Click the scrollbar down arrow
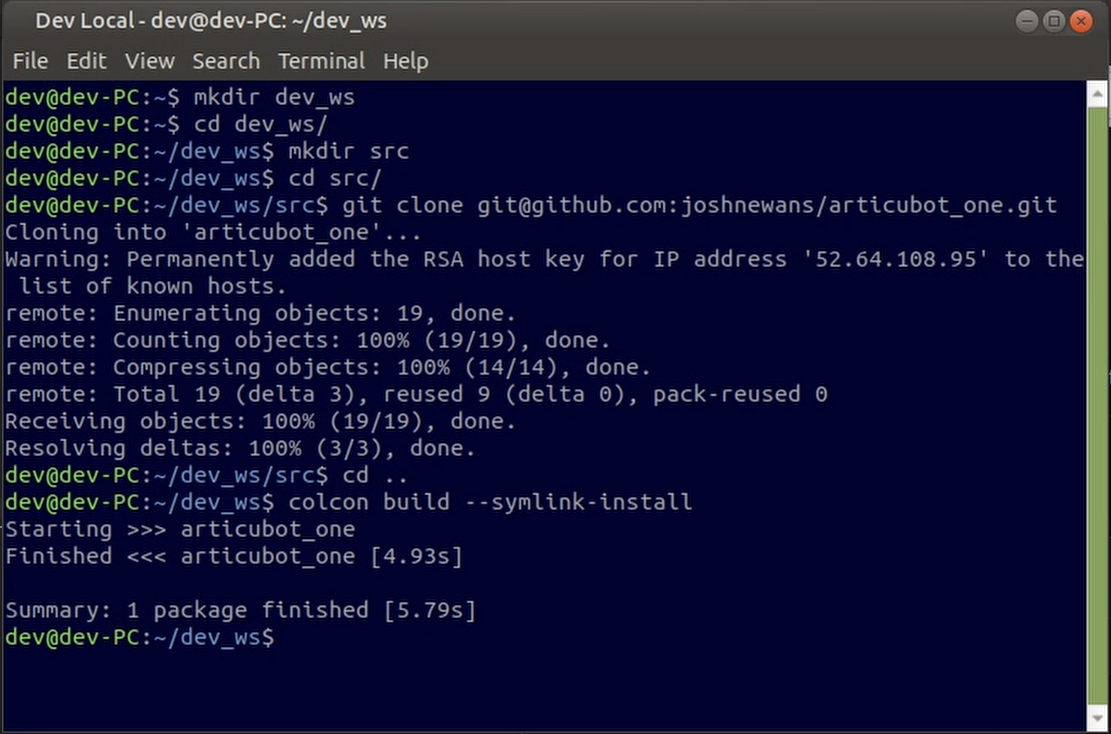Image resolution: width=1111 pixels, height=734 pixels. coord(1097,718)
